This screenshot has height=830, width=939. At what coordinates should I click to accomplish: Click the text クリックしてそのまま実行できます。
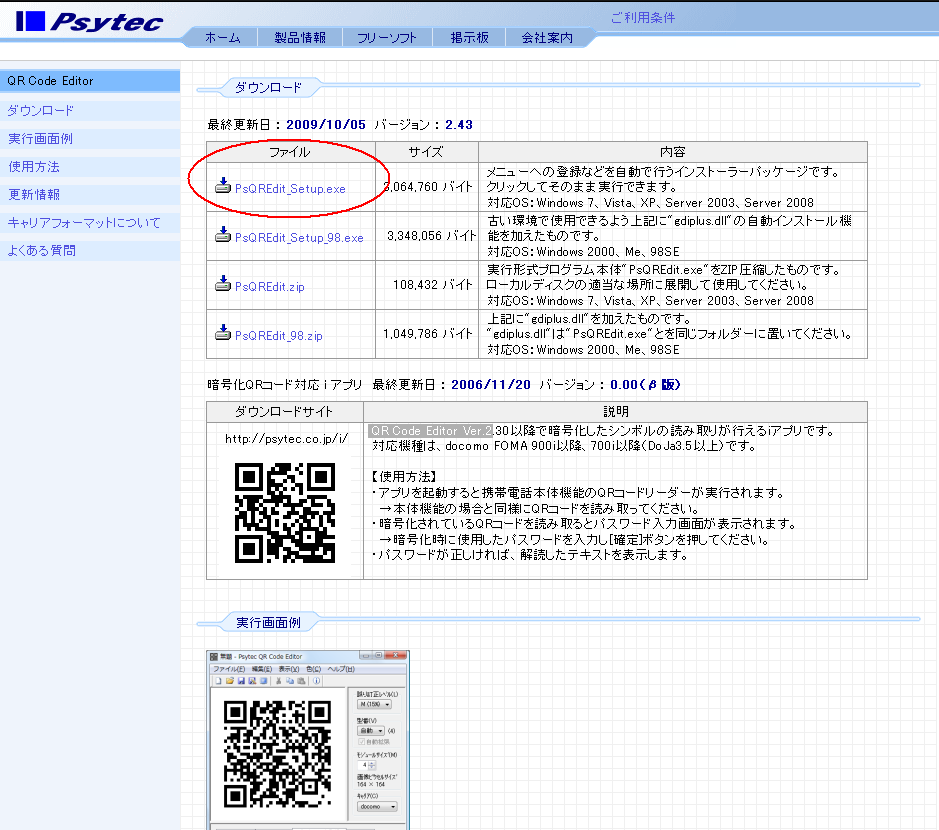tap(582, 187)
